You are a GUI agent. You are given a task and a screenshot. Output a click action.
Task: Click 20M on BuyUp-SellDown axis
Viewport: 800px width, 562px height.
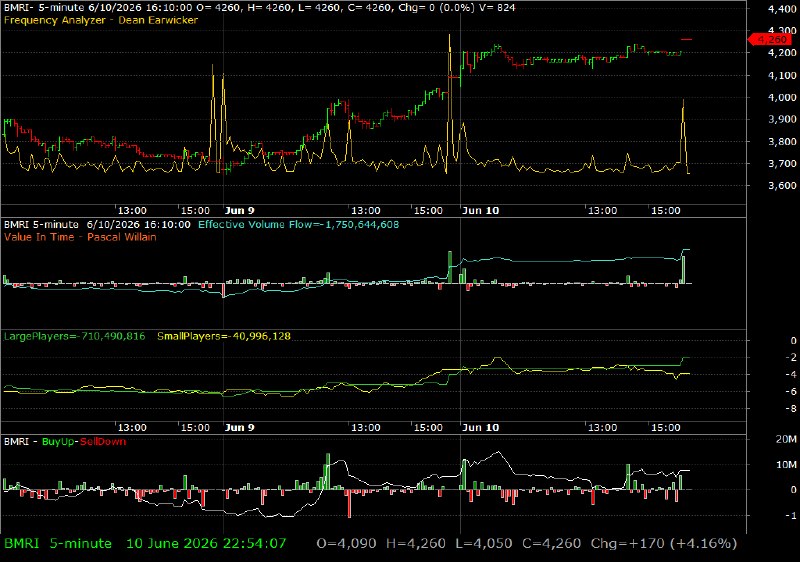click(786, 440)
